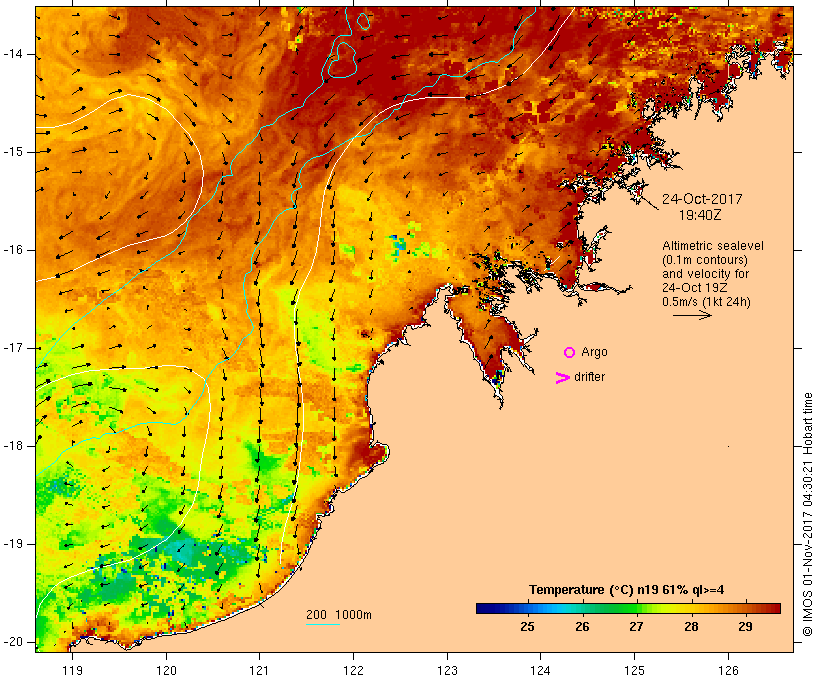Click the 'Argo' legend label
Image resolution: width=820 pixels, height=680 pixels.
tap(594, 352)
